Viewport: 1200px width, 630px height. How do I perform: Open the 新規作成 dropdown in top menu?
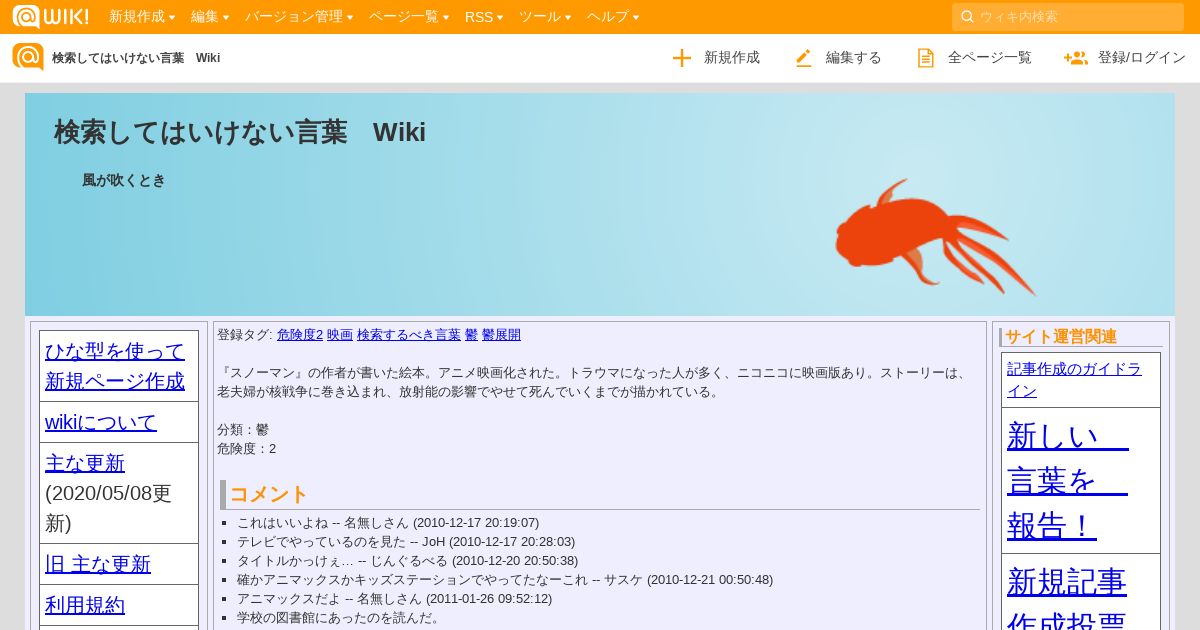point(142,17)
